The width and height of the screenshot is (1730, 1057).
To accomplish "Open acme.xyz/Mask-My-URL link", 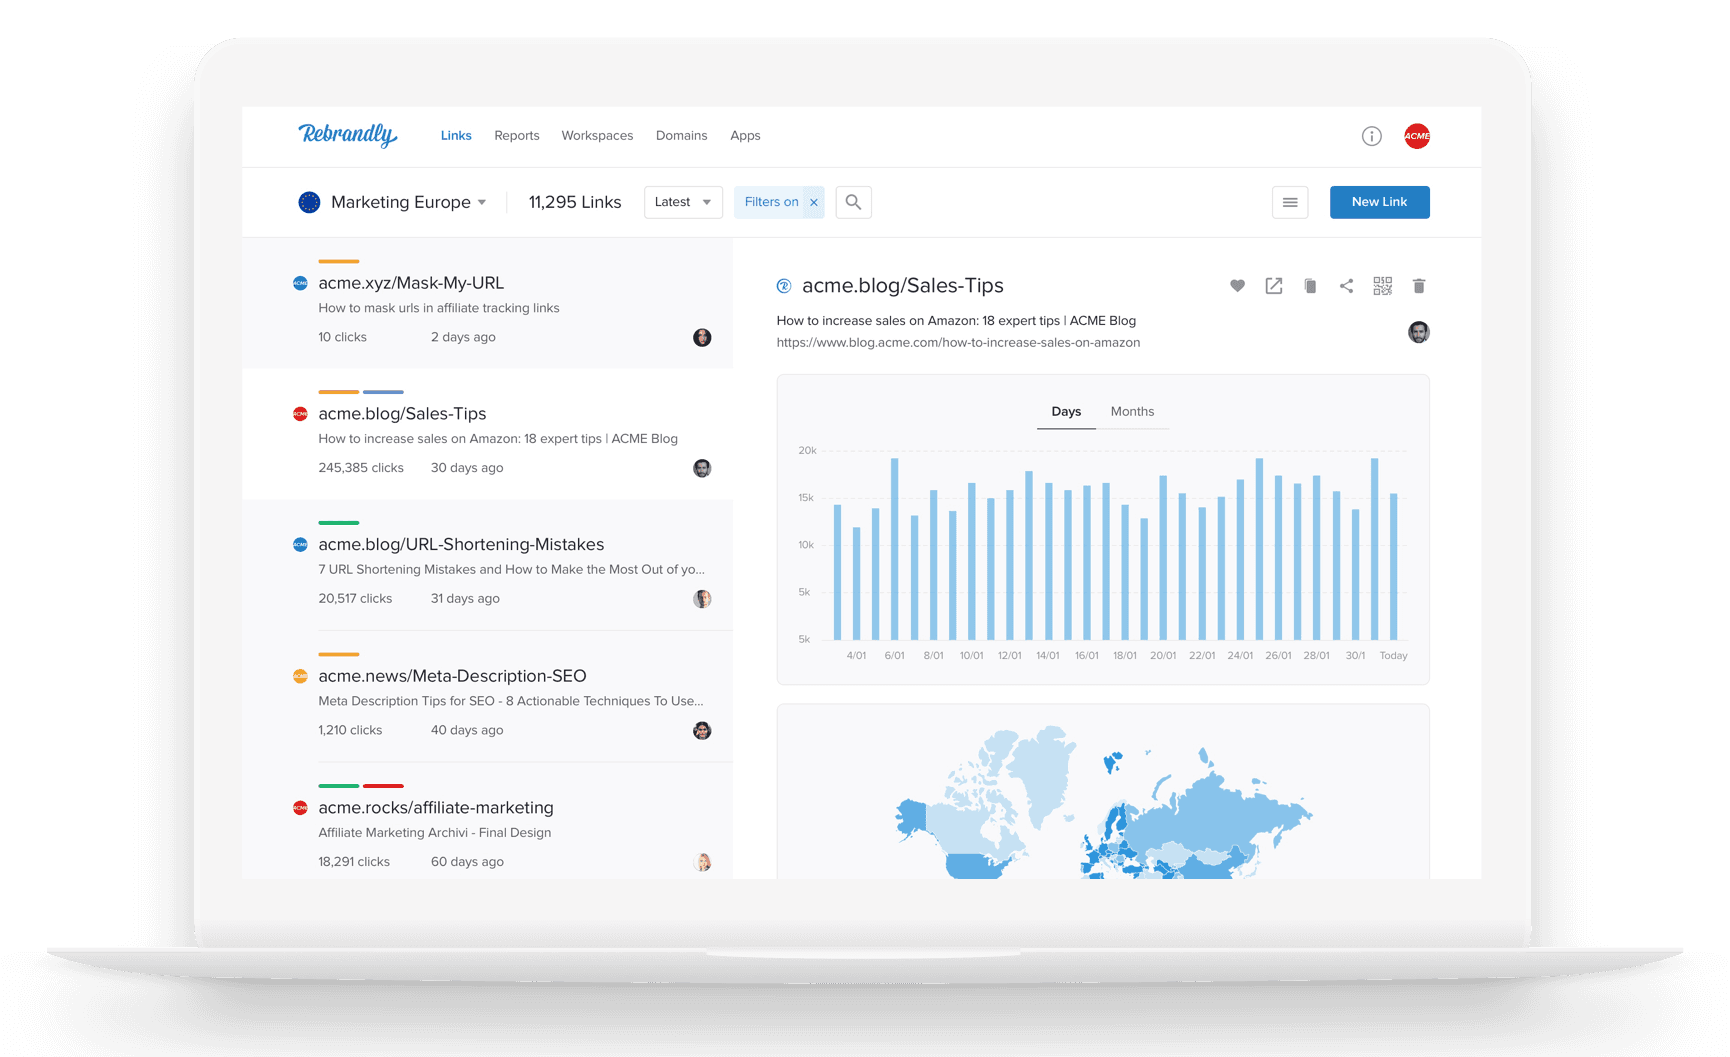I will click(x=411, y=283).
